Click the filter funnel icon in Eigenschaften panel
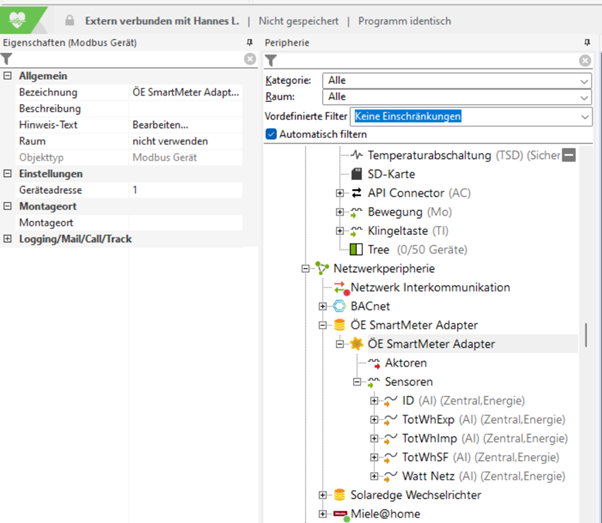The image size is (602, 523). 7,60
